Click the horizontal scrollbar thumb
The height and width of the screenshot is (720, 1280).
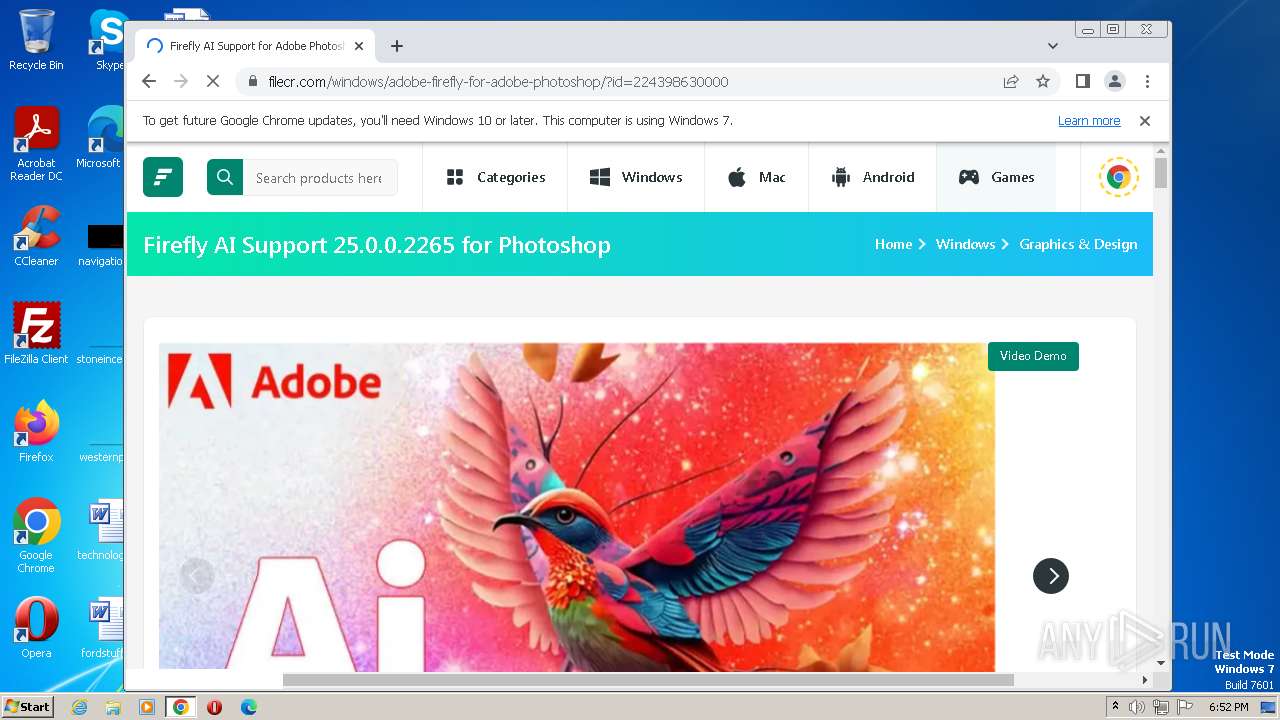click(648, 680)
